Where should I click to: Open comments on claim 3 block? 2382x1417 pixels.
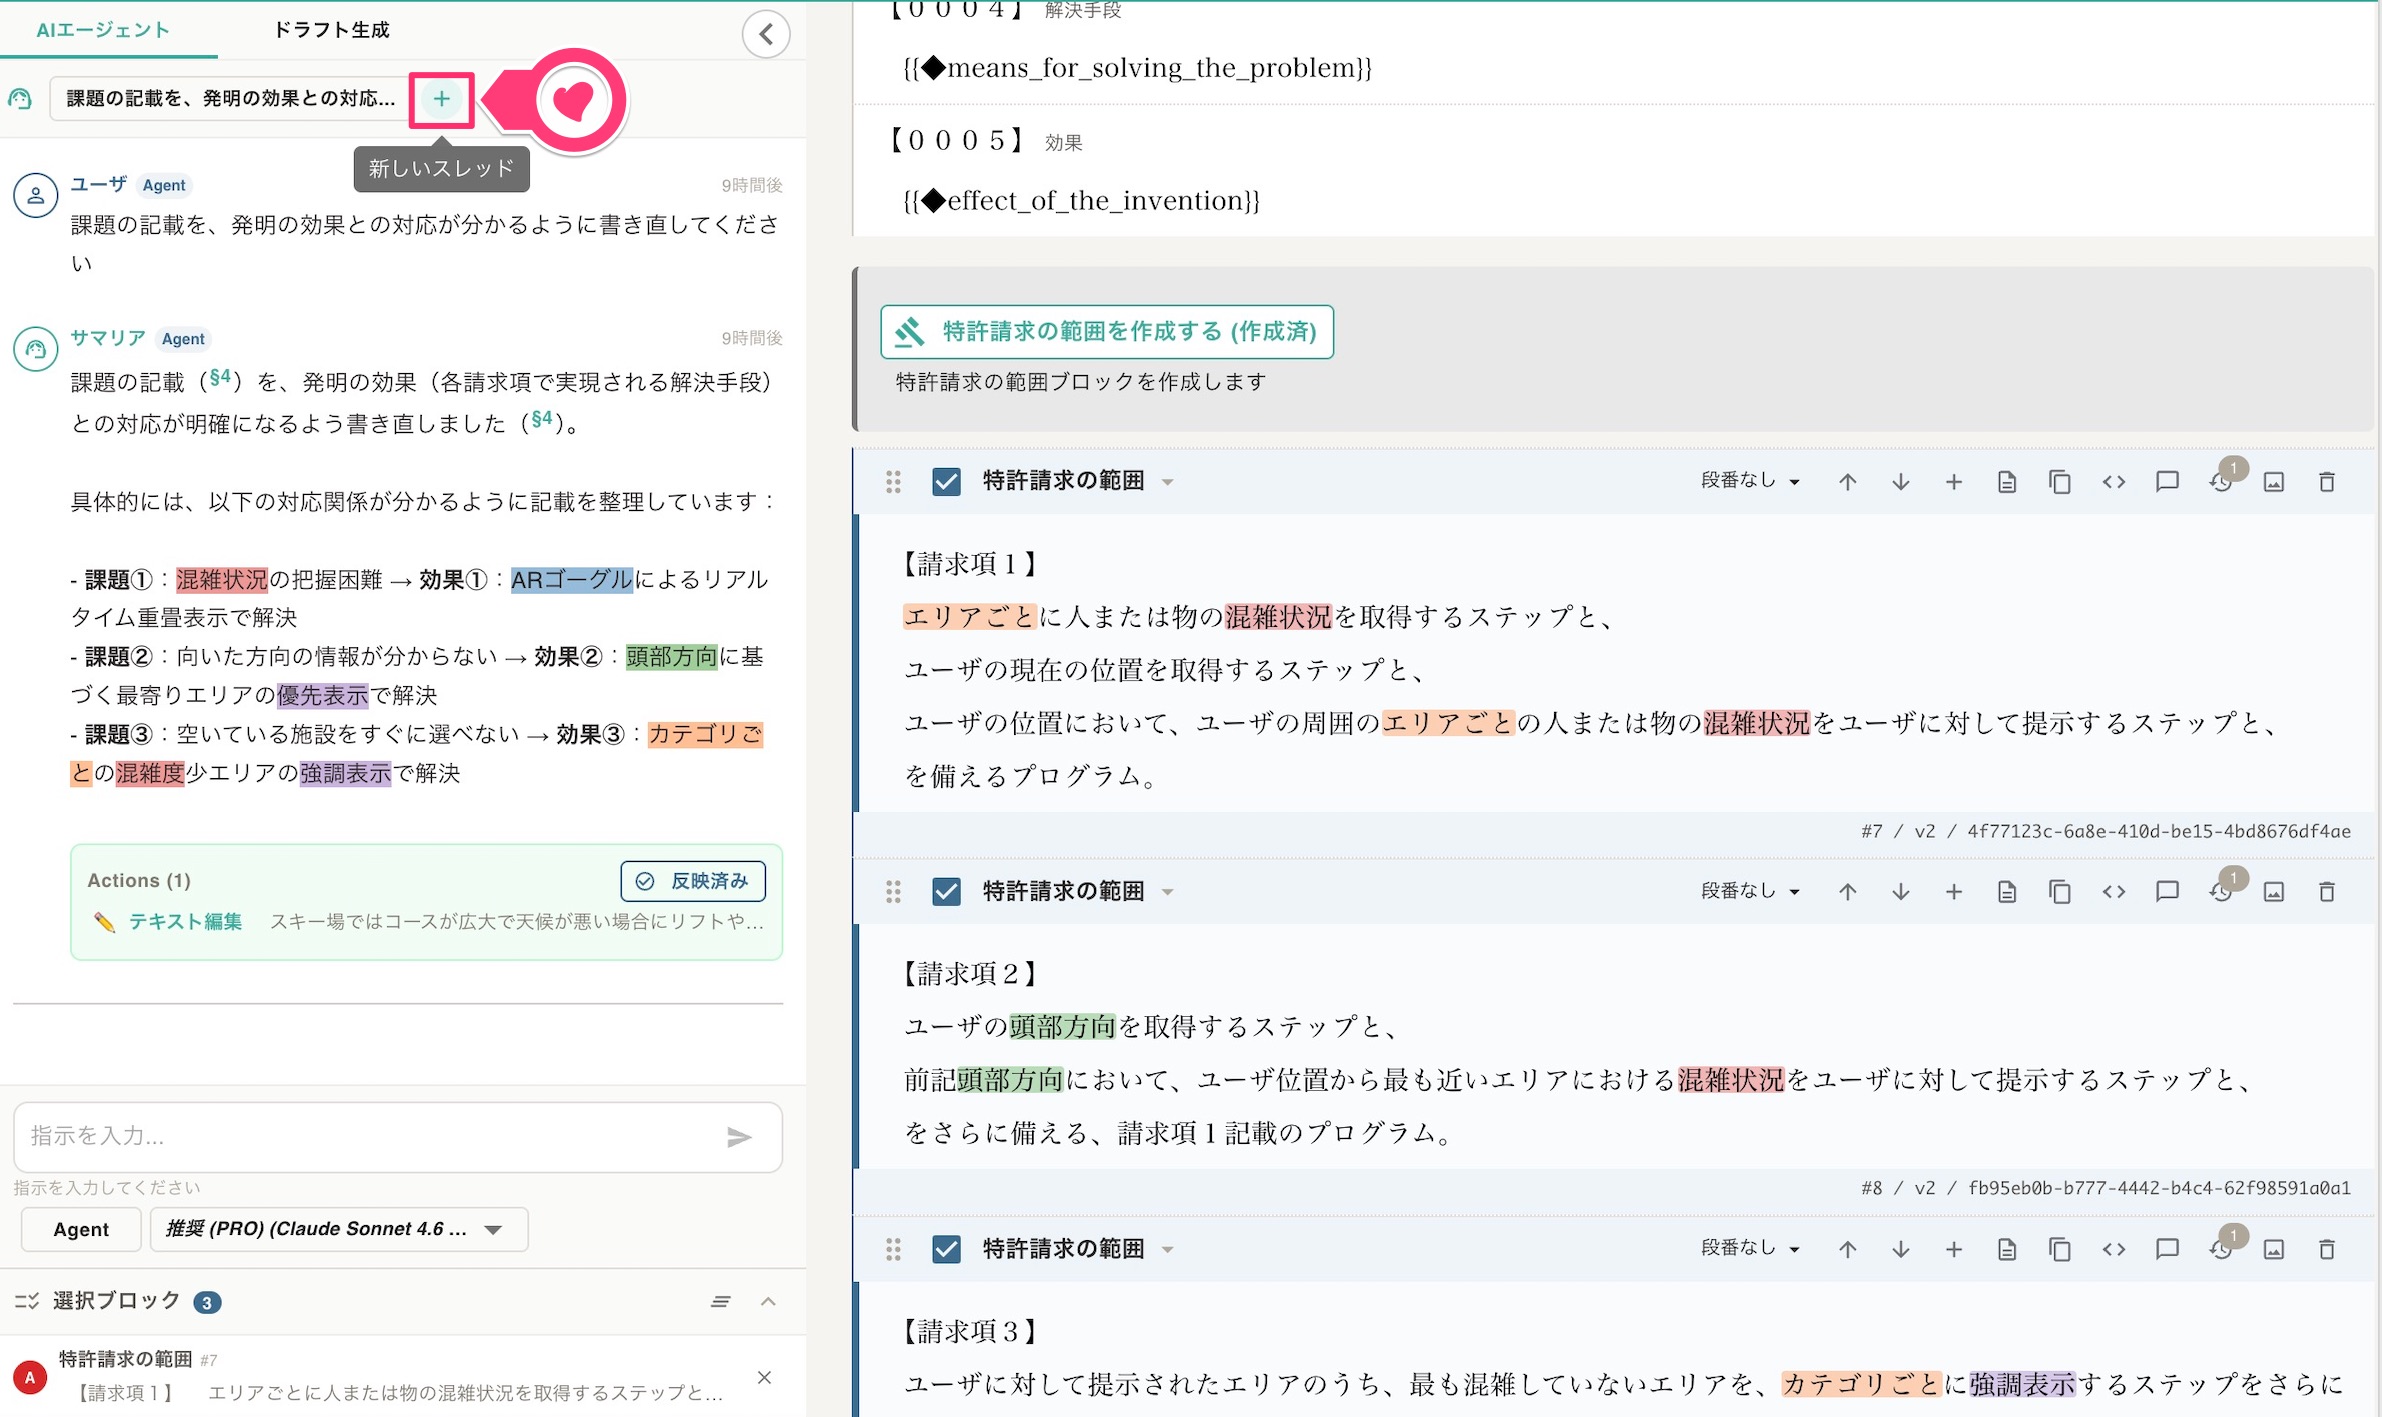2167,1249
